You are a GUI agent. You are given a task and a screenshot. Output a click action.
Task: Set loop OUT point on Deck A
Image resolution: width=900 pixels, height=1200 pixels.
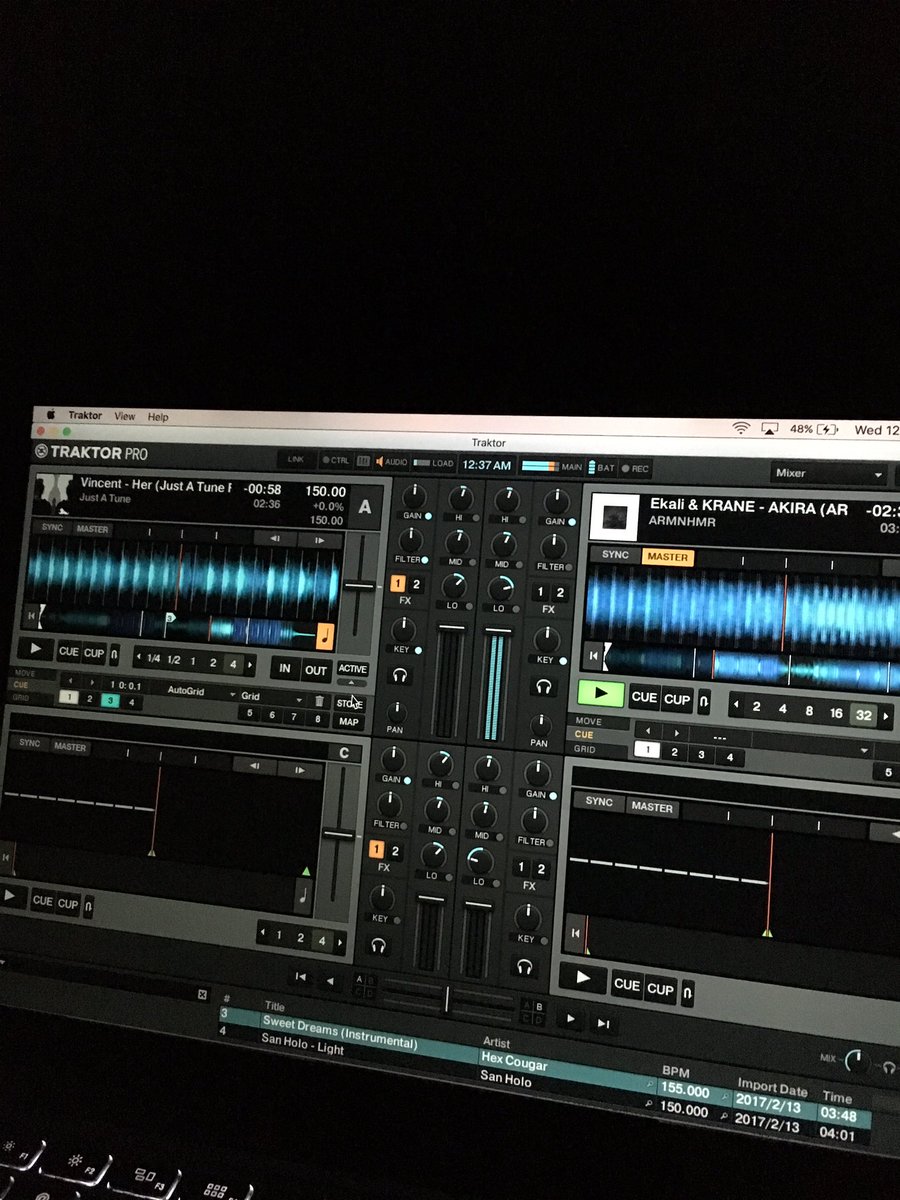316,670
